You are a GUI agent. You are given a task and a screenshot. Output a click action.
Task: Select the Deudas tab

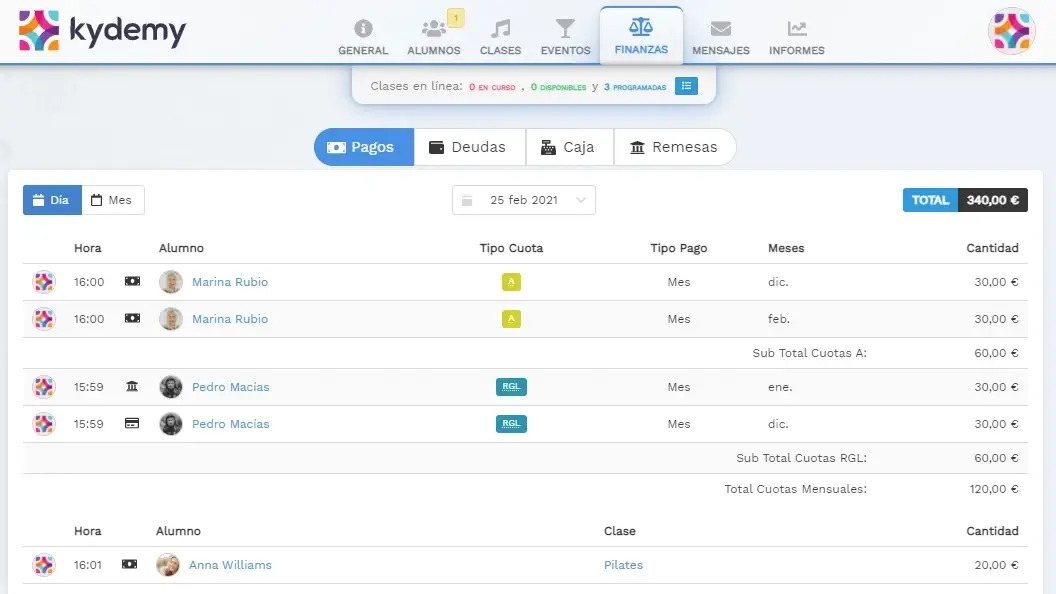pos(467,147)
